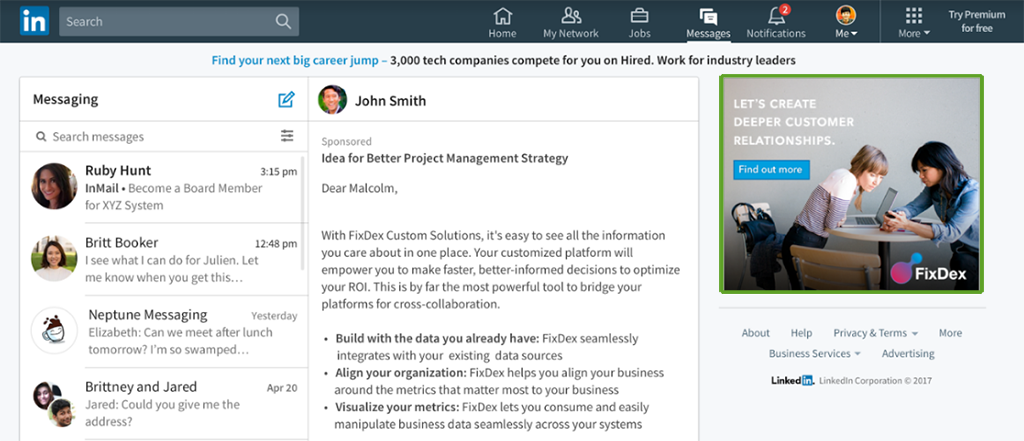
Task: Expand the More apps grid dropdown
Action: coord(913,21)
